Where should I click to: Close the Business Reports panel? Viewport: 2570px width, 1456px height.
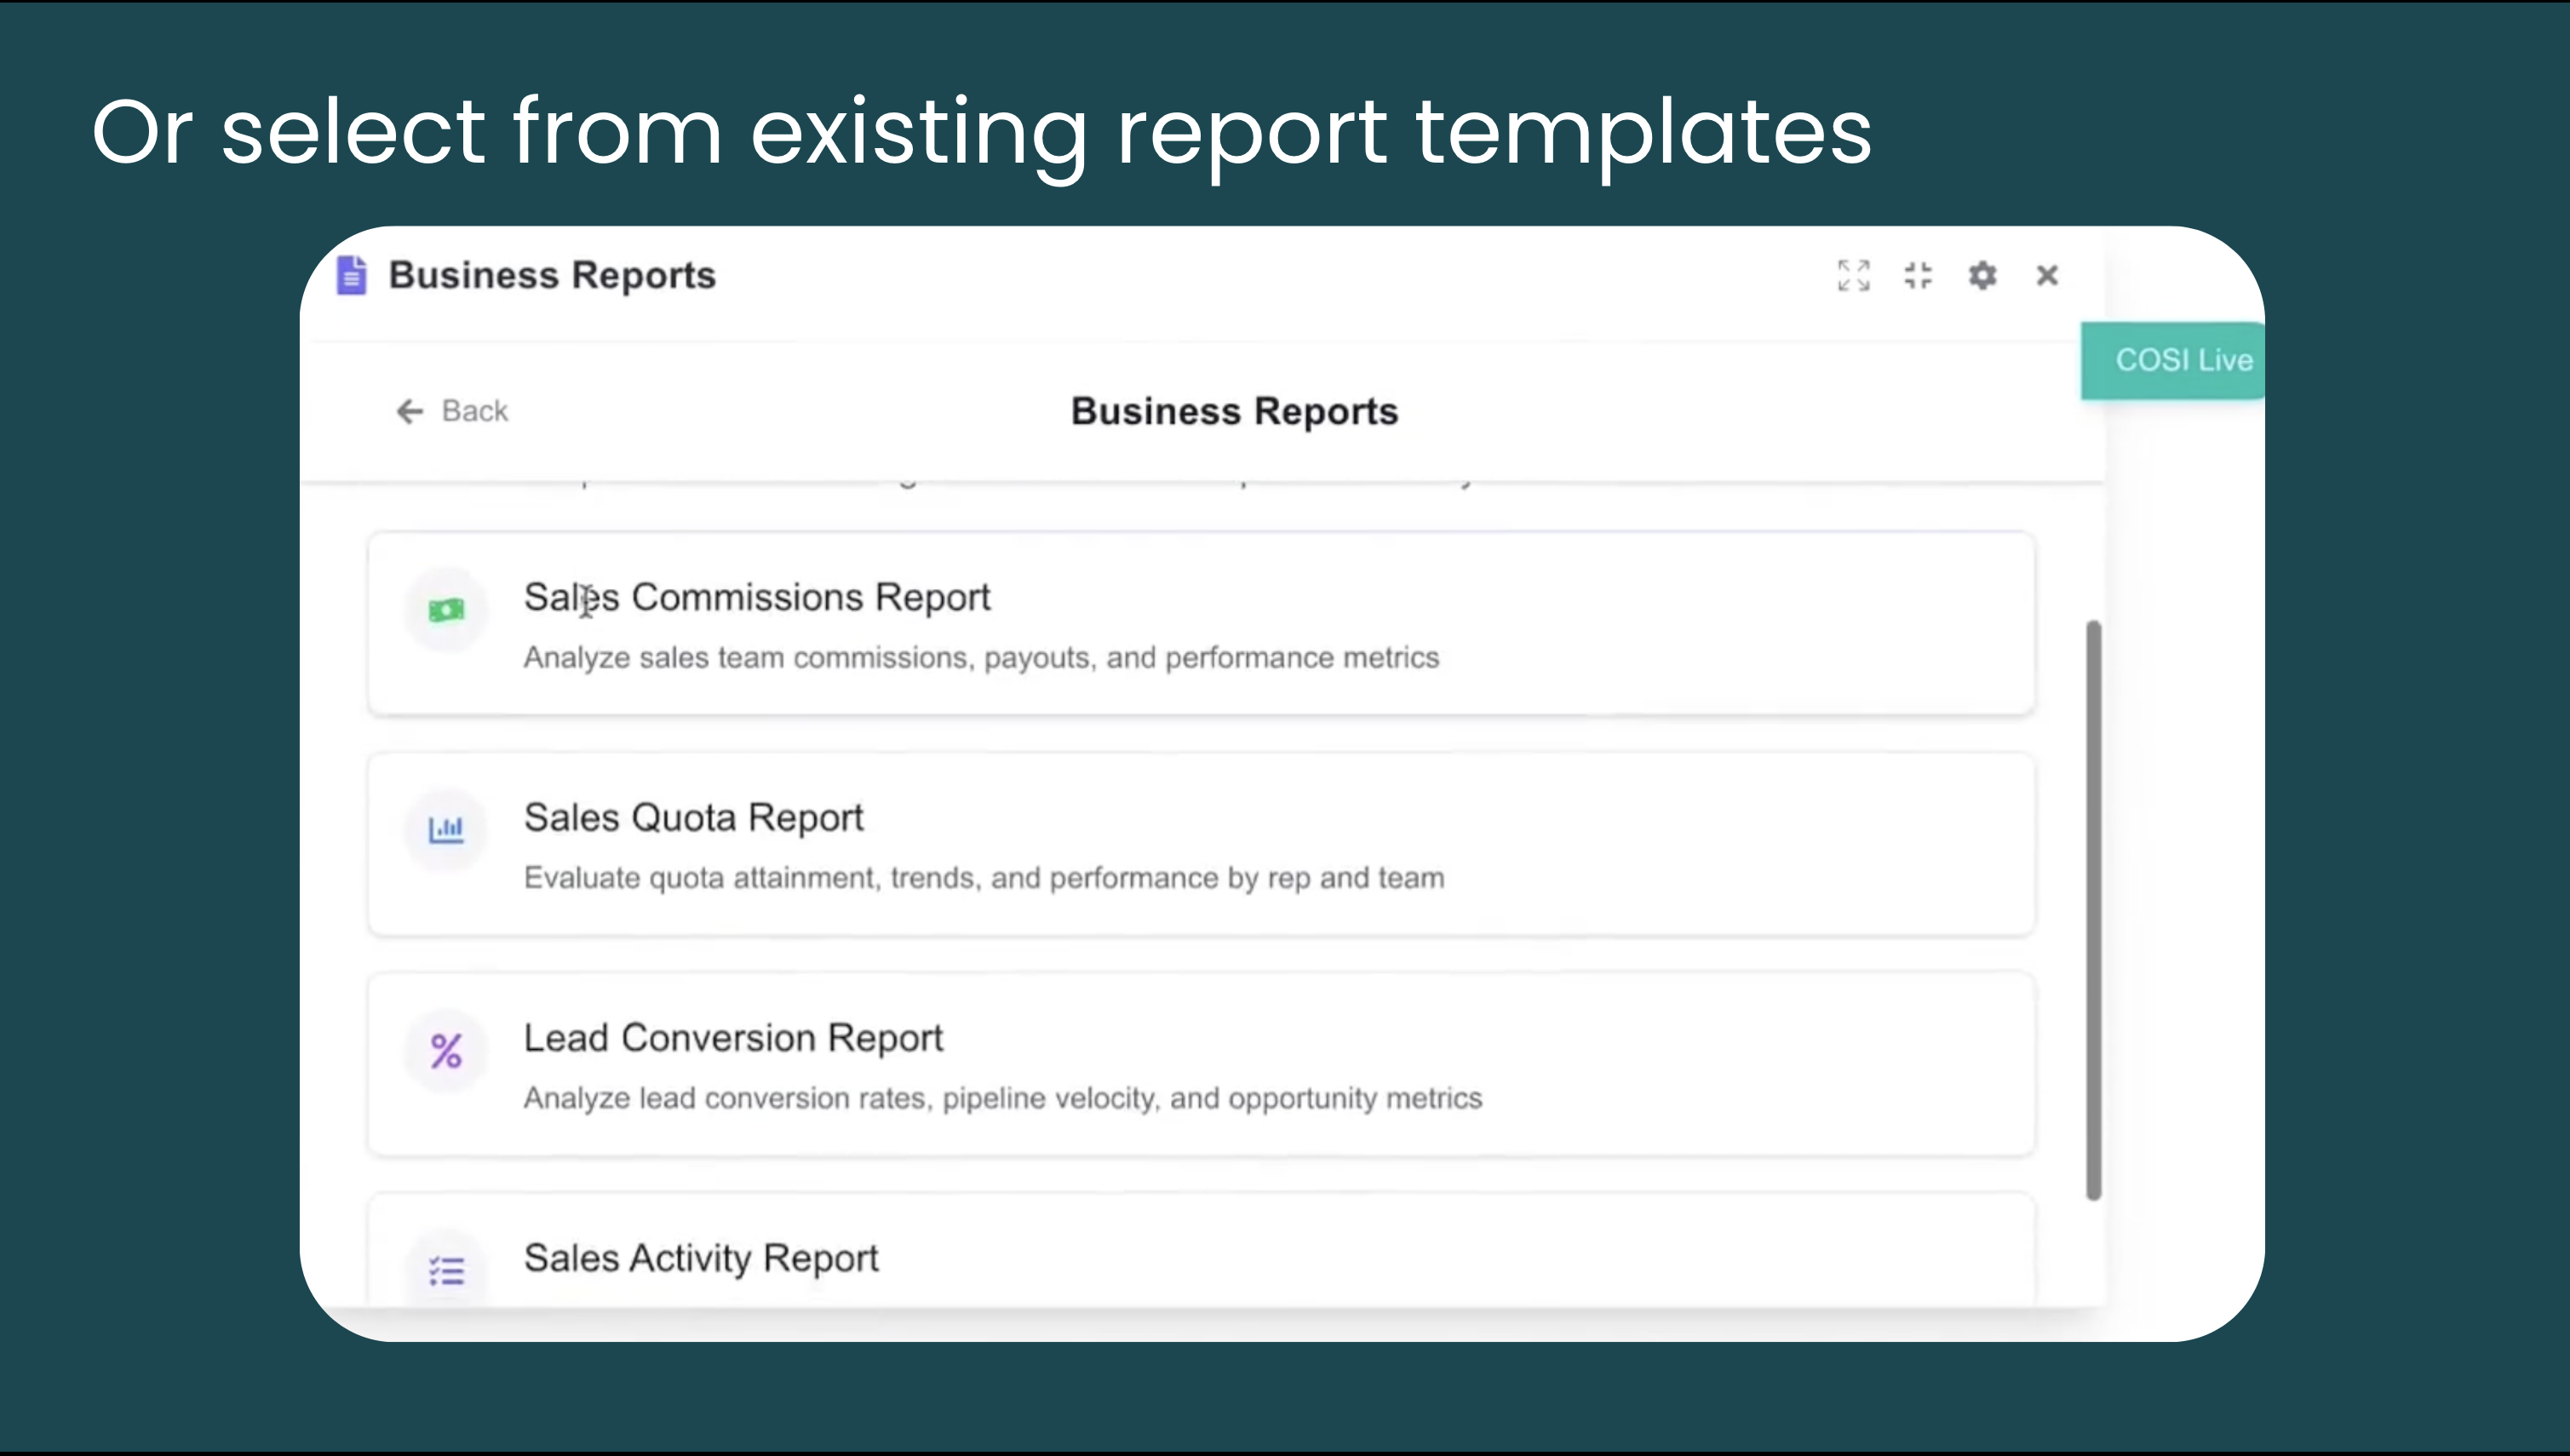[2047, 275]
